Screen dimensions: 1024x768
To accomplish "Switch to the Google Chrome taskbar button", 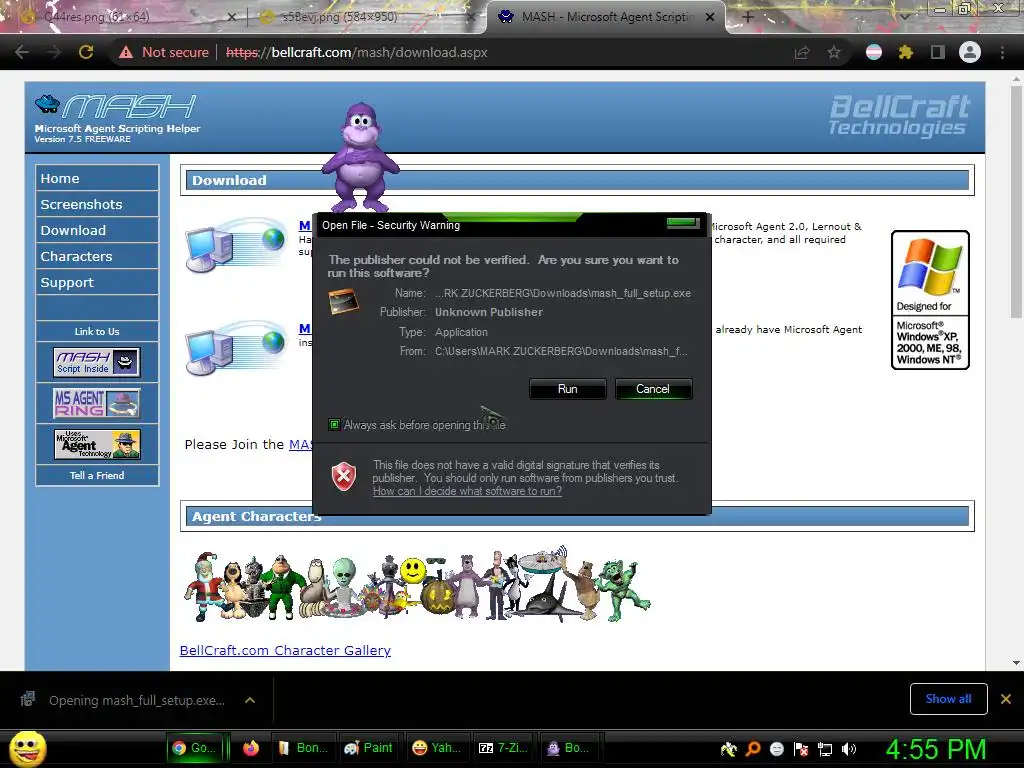I will click(195, 748).
